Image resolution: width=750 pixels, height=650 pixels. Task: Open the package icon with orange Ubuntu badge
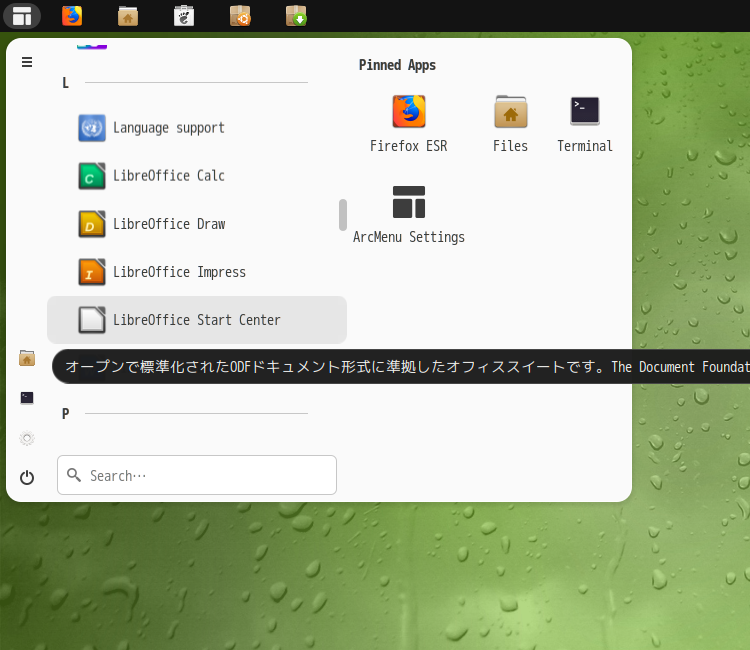point(240,16)
